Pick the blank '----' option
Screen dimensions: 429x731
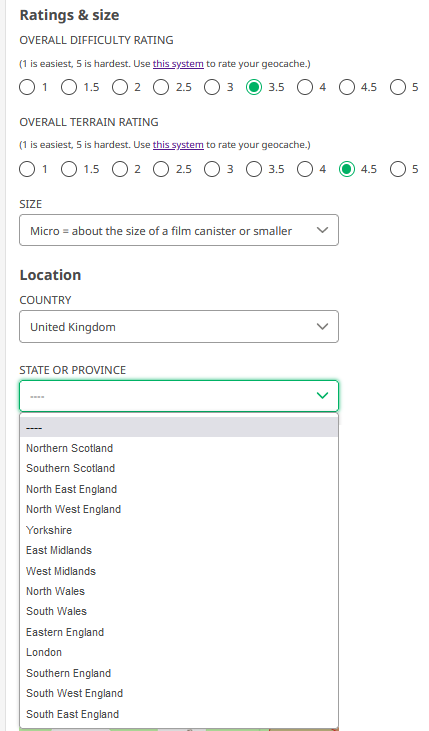pos(179,428)
